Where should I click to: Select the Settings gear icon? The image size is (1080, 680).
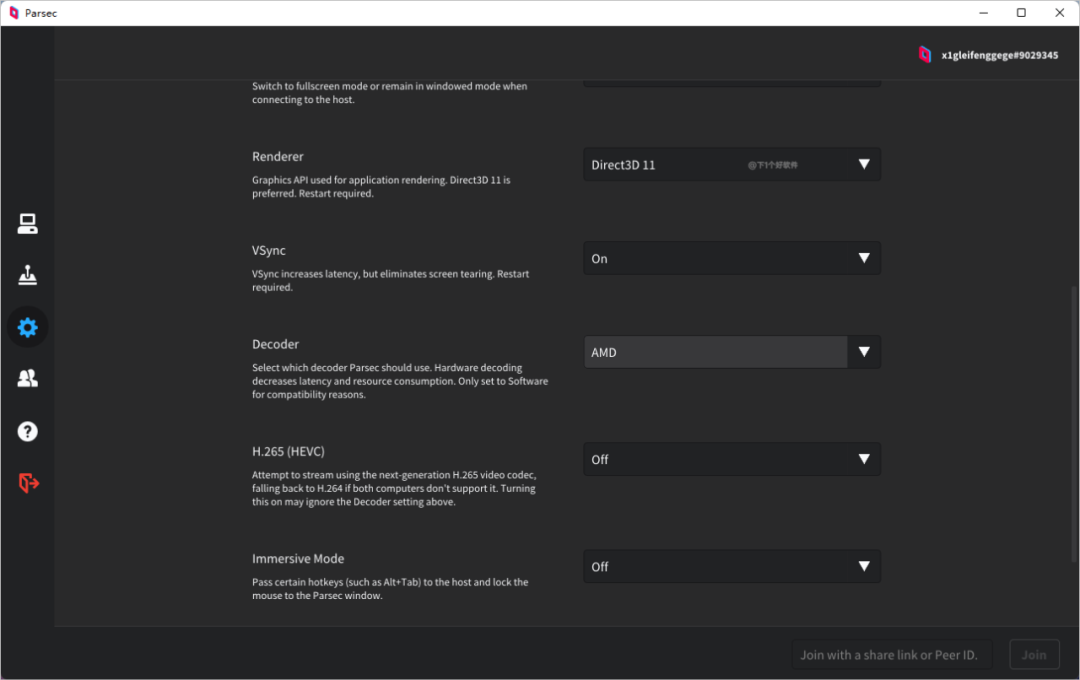click(x=27, y=327)
